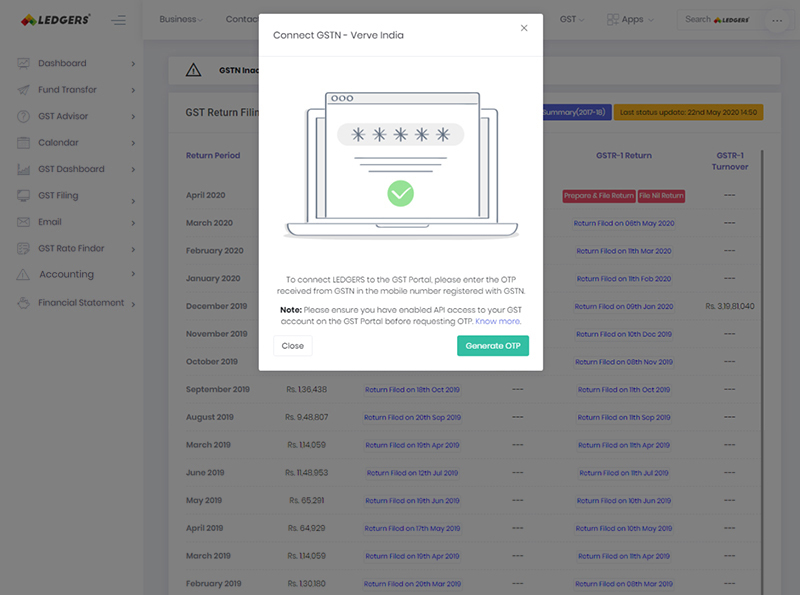Viewport: 800px width, 595px height.
Task: Click the Close button in dialog
Action: click(292, 346)
